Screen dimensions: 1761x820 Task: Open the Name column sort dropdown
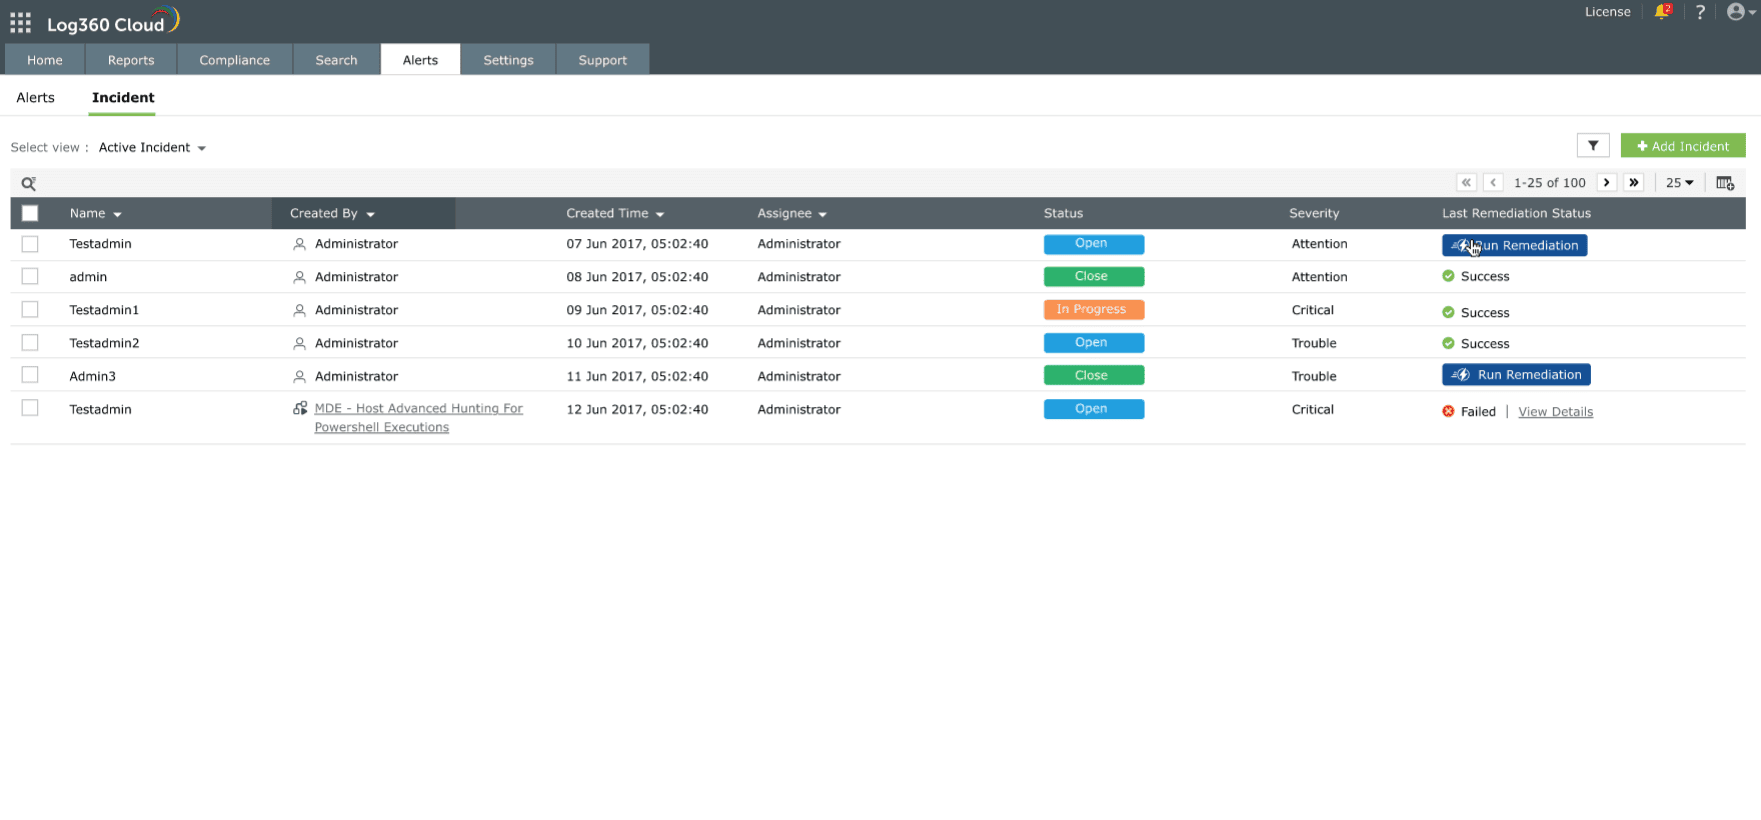click(117, 214)
